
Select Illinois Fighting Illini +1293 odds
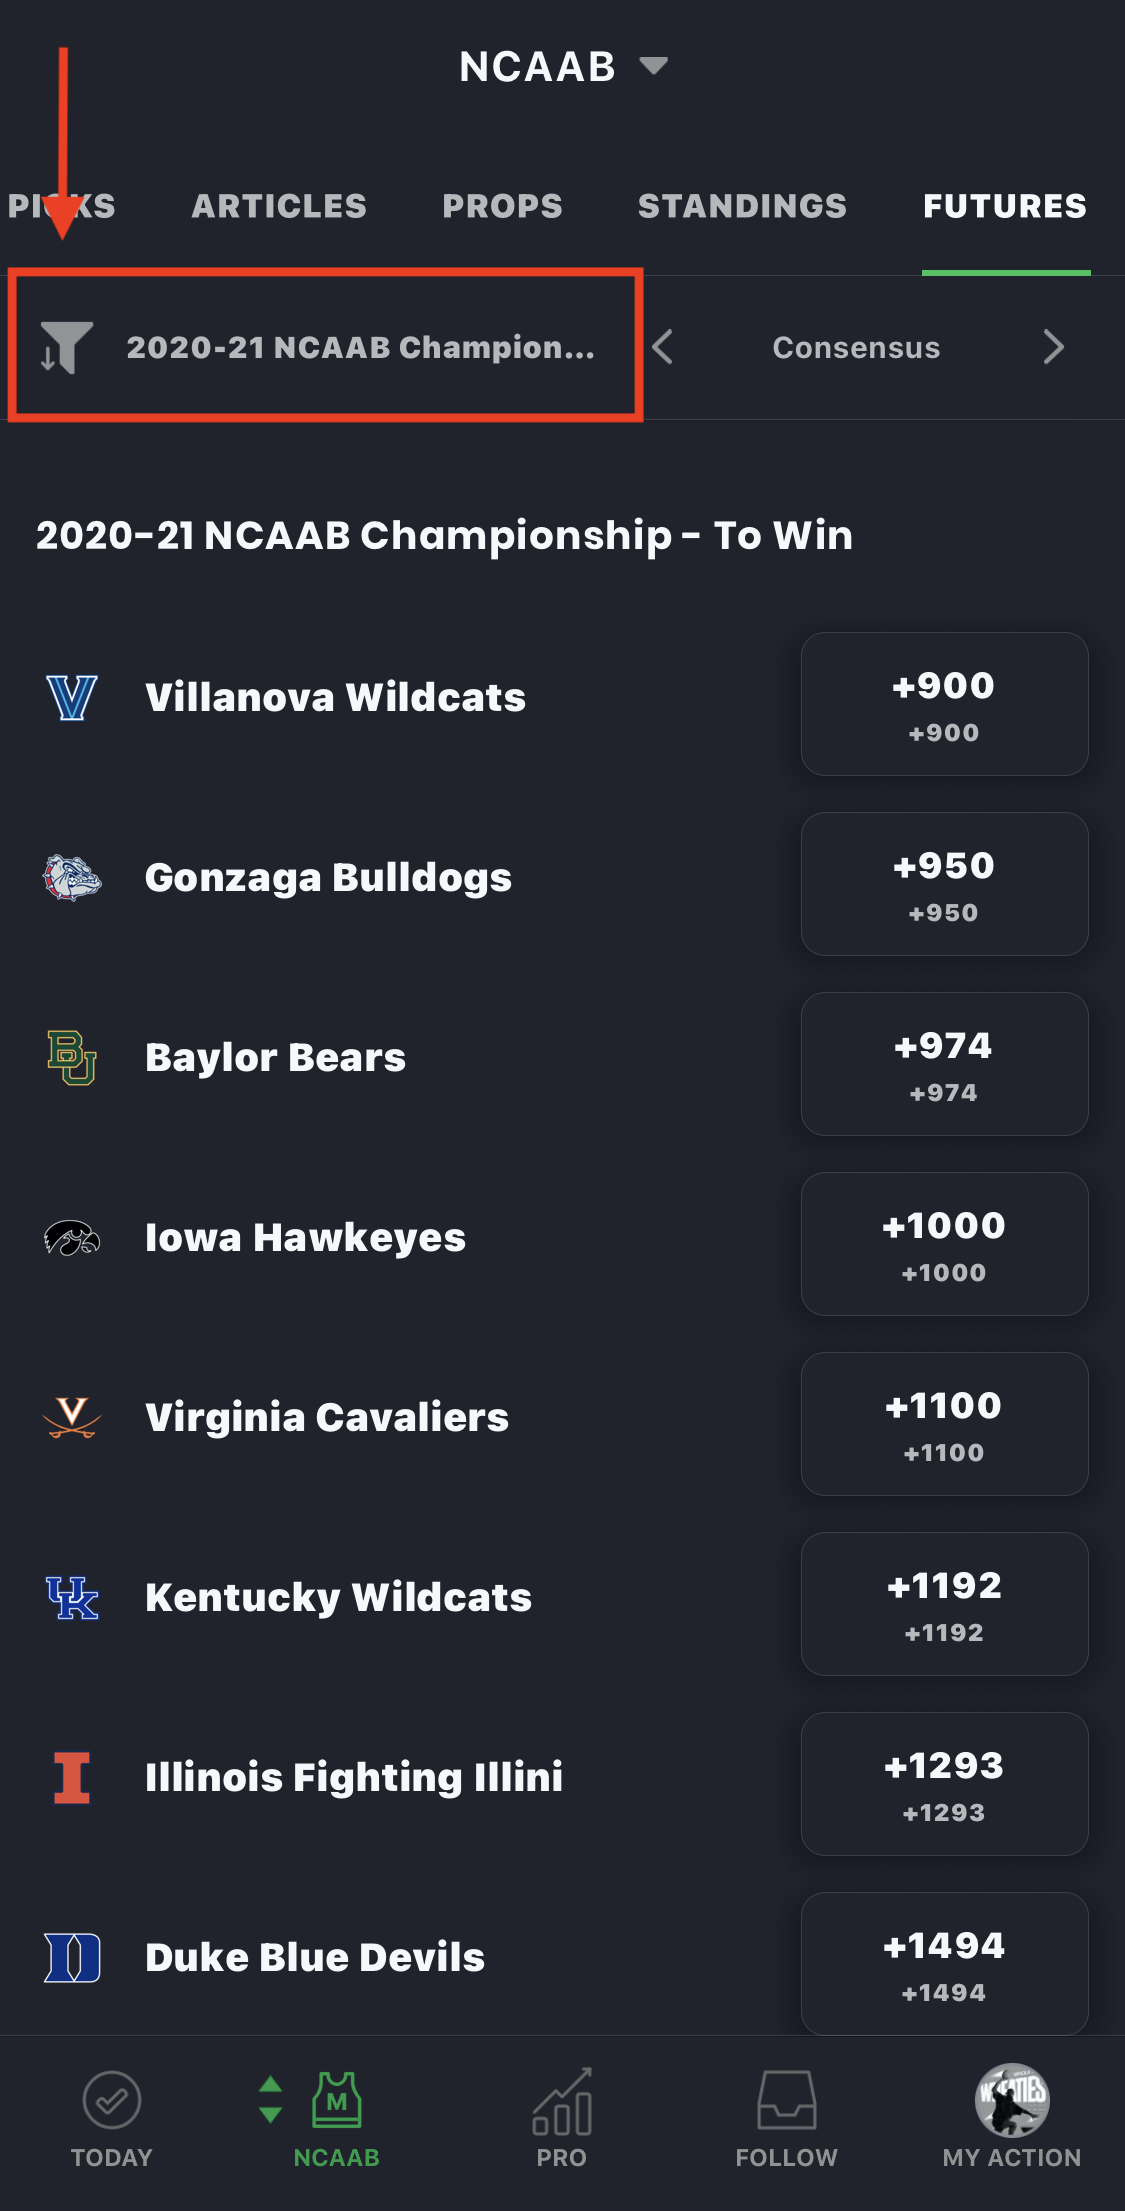pyautogui.click(x=944, y=1784)
